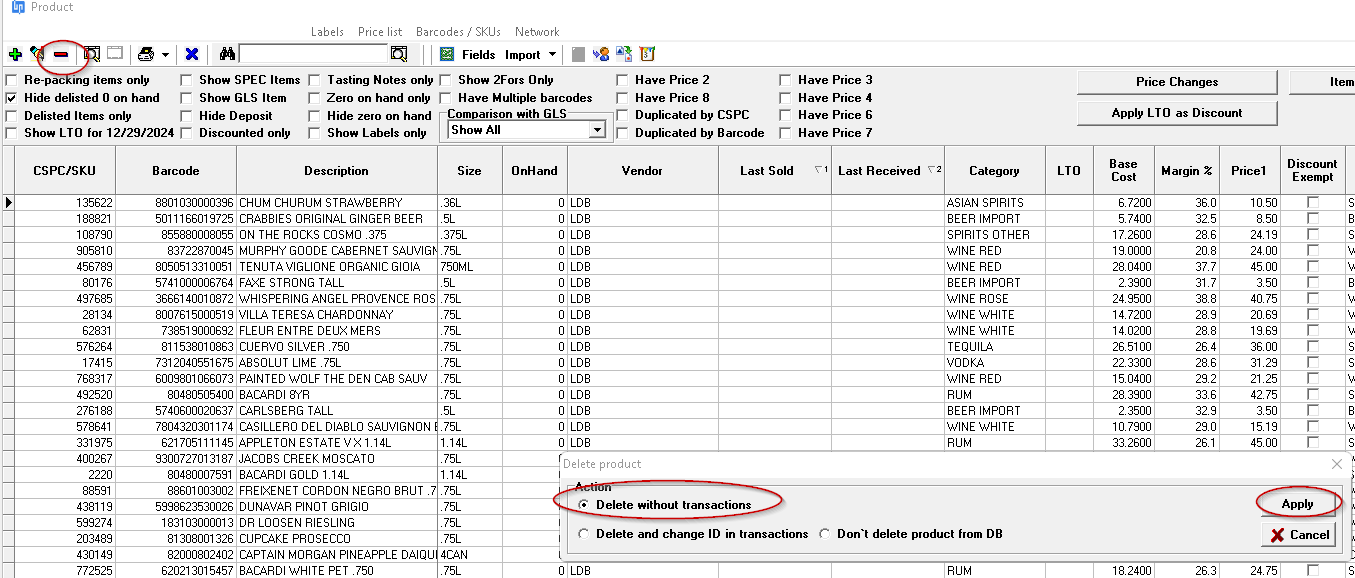Click the CSPC/SKU column header

pyautogui.click(x=64, y=171)
